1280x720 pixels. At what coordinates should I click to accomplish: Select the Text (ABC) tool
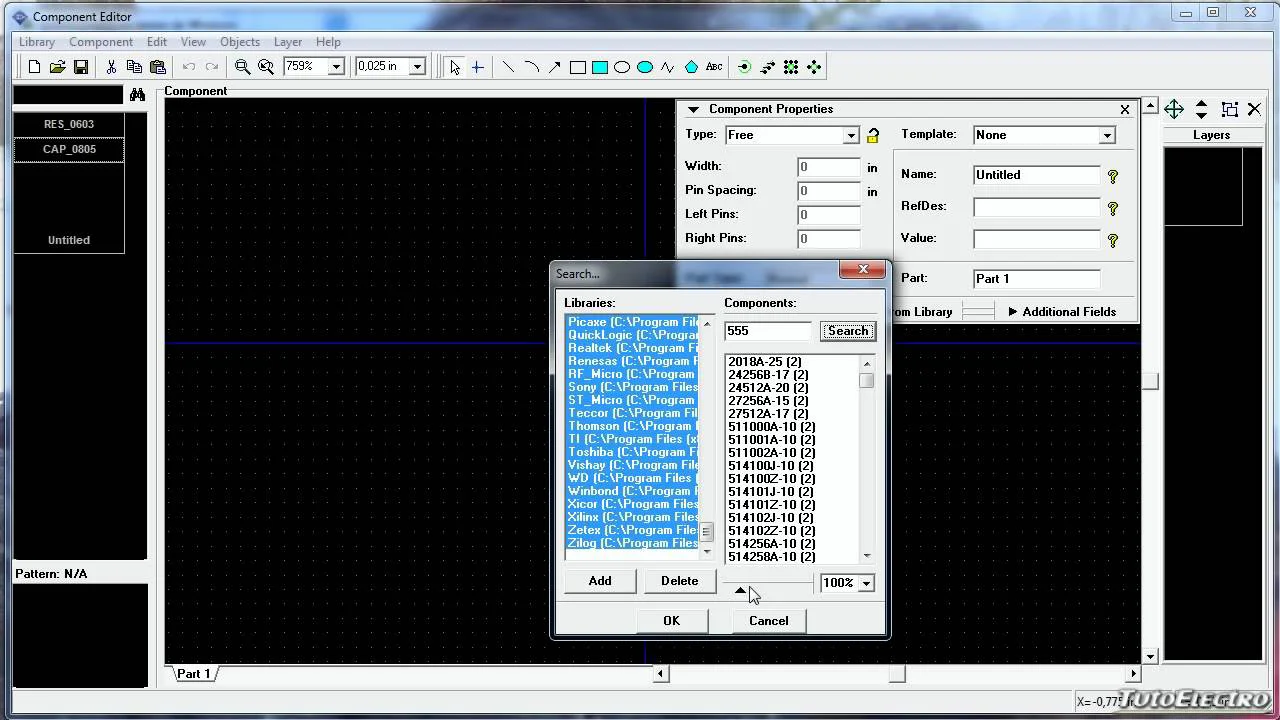click(x=714, y=67)
